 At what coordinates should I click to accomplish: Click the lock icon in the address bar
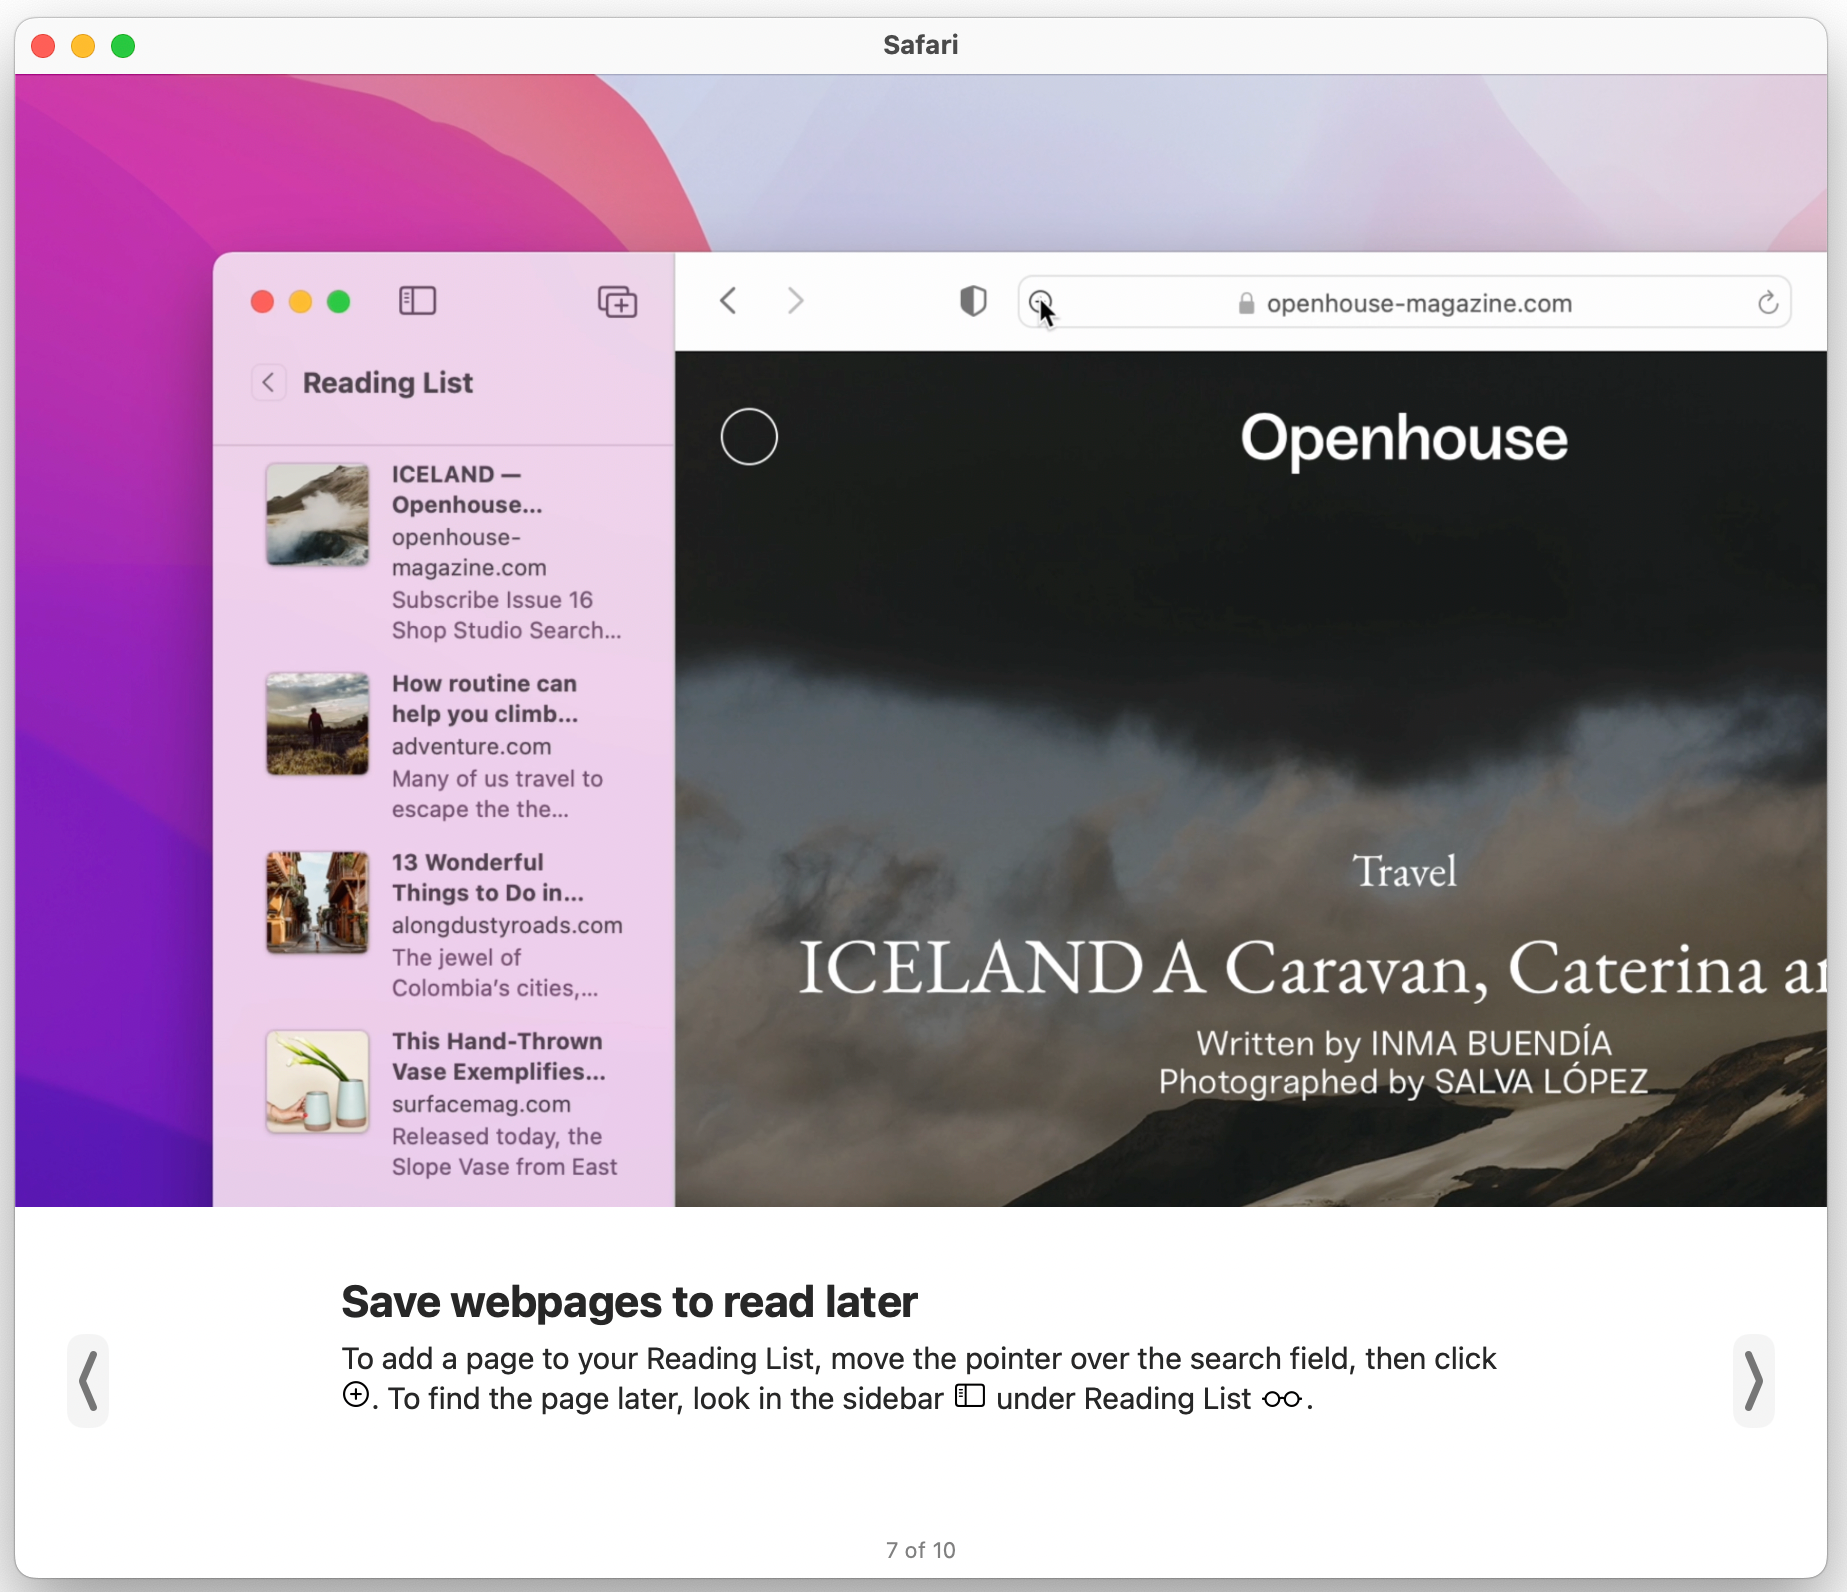pyautogui.click(x=1246, y=303)
